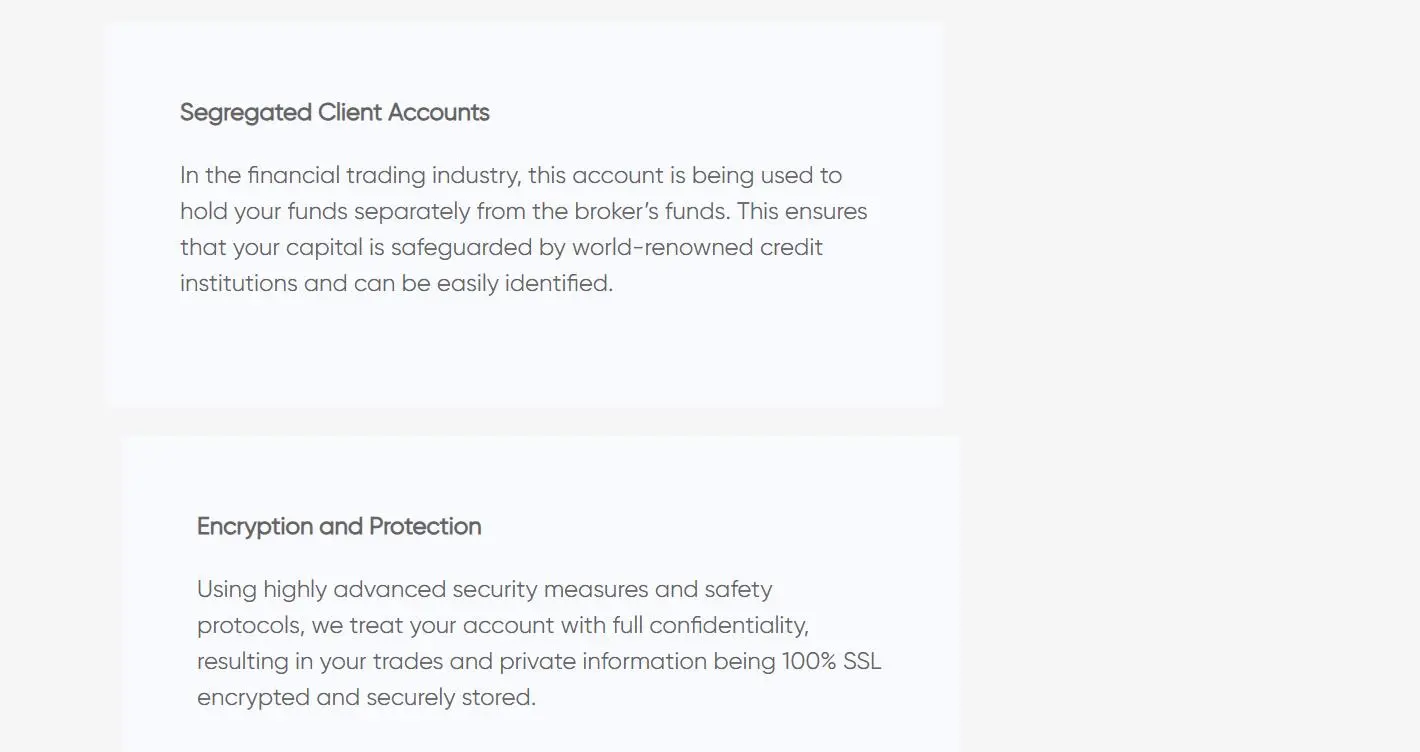The width and height of the screenshot is (1420, 752).
Task: Click the words 'Client Accounts' in first heading
Action: click(404, 113)
